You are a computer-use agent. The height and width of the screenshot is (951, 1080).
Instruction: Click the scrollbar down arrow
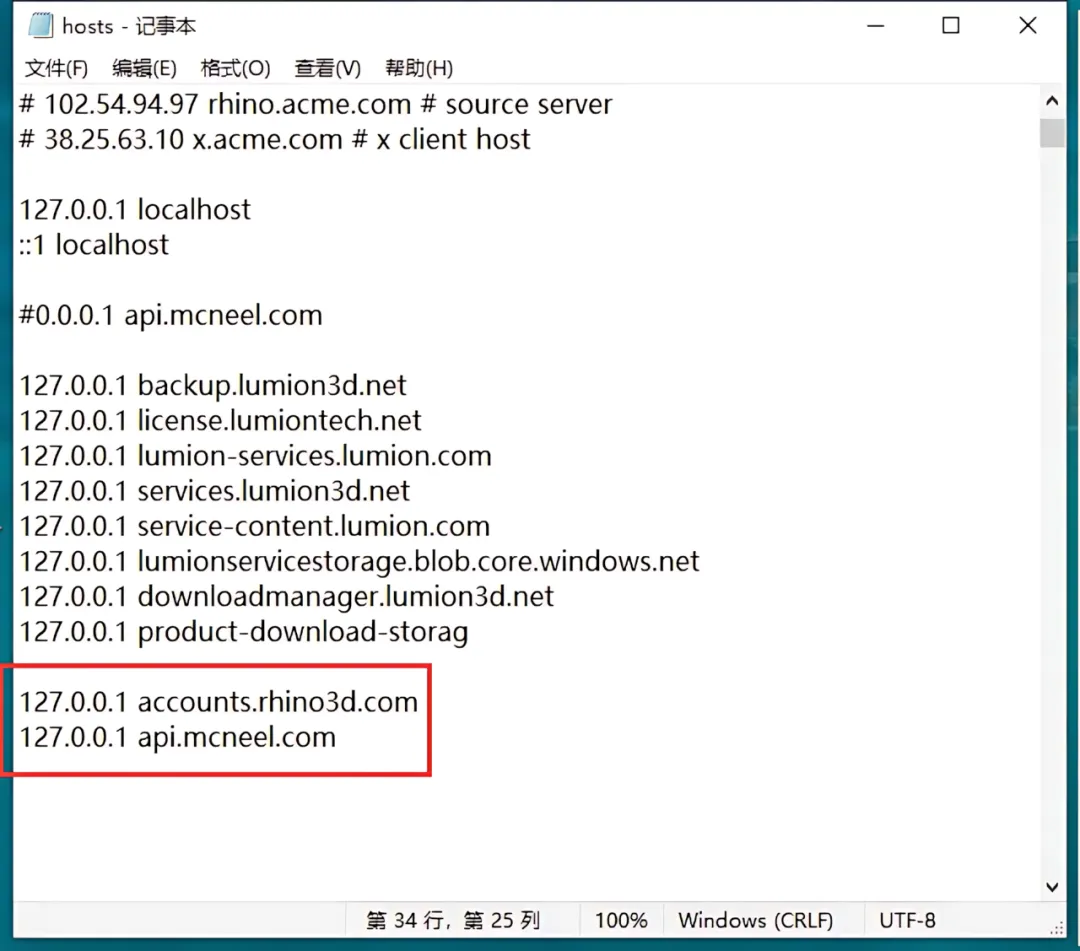[x=1052, y=887]
